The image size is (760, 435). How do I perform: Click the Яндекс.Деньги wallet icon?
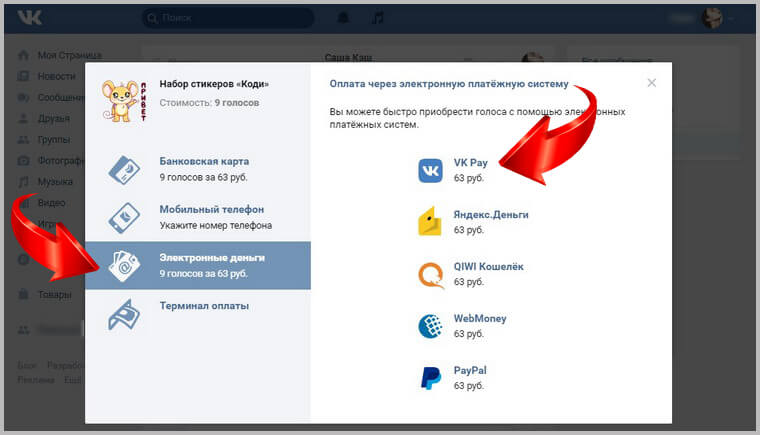(x=430, y=221)
